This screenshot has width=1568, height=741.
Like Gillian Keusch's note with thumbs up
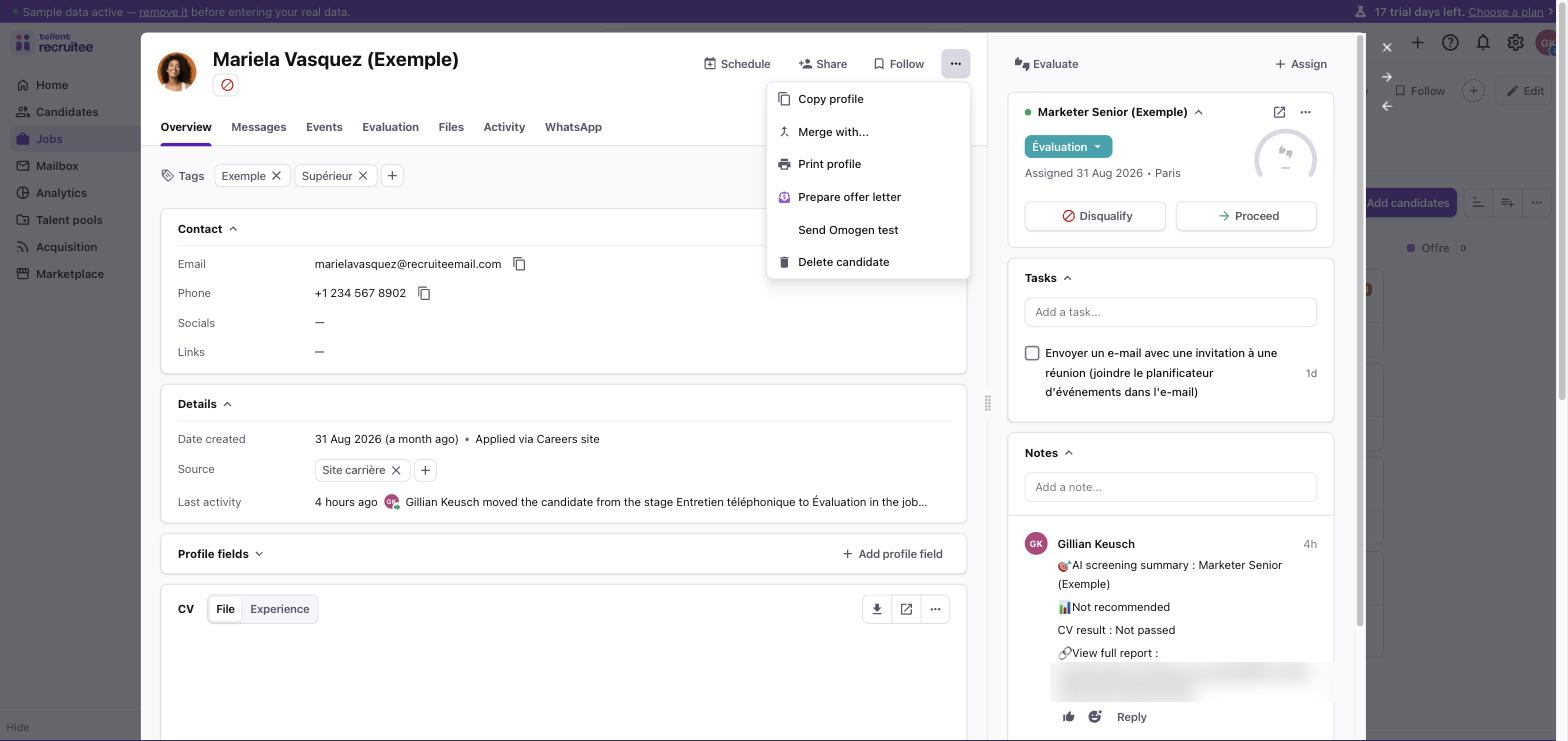pyautogui.click(x=1068, y=717)
